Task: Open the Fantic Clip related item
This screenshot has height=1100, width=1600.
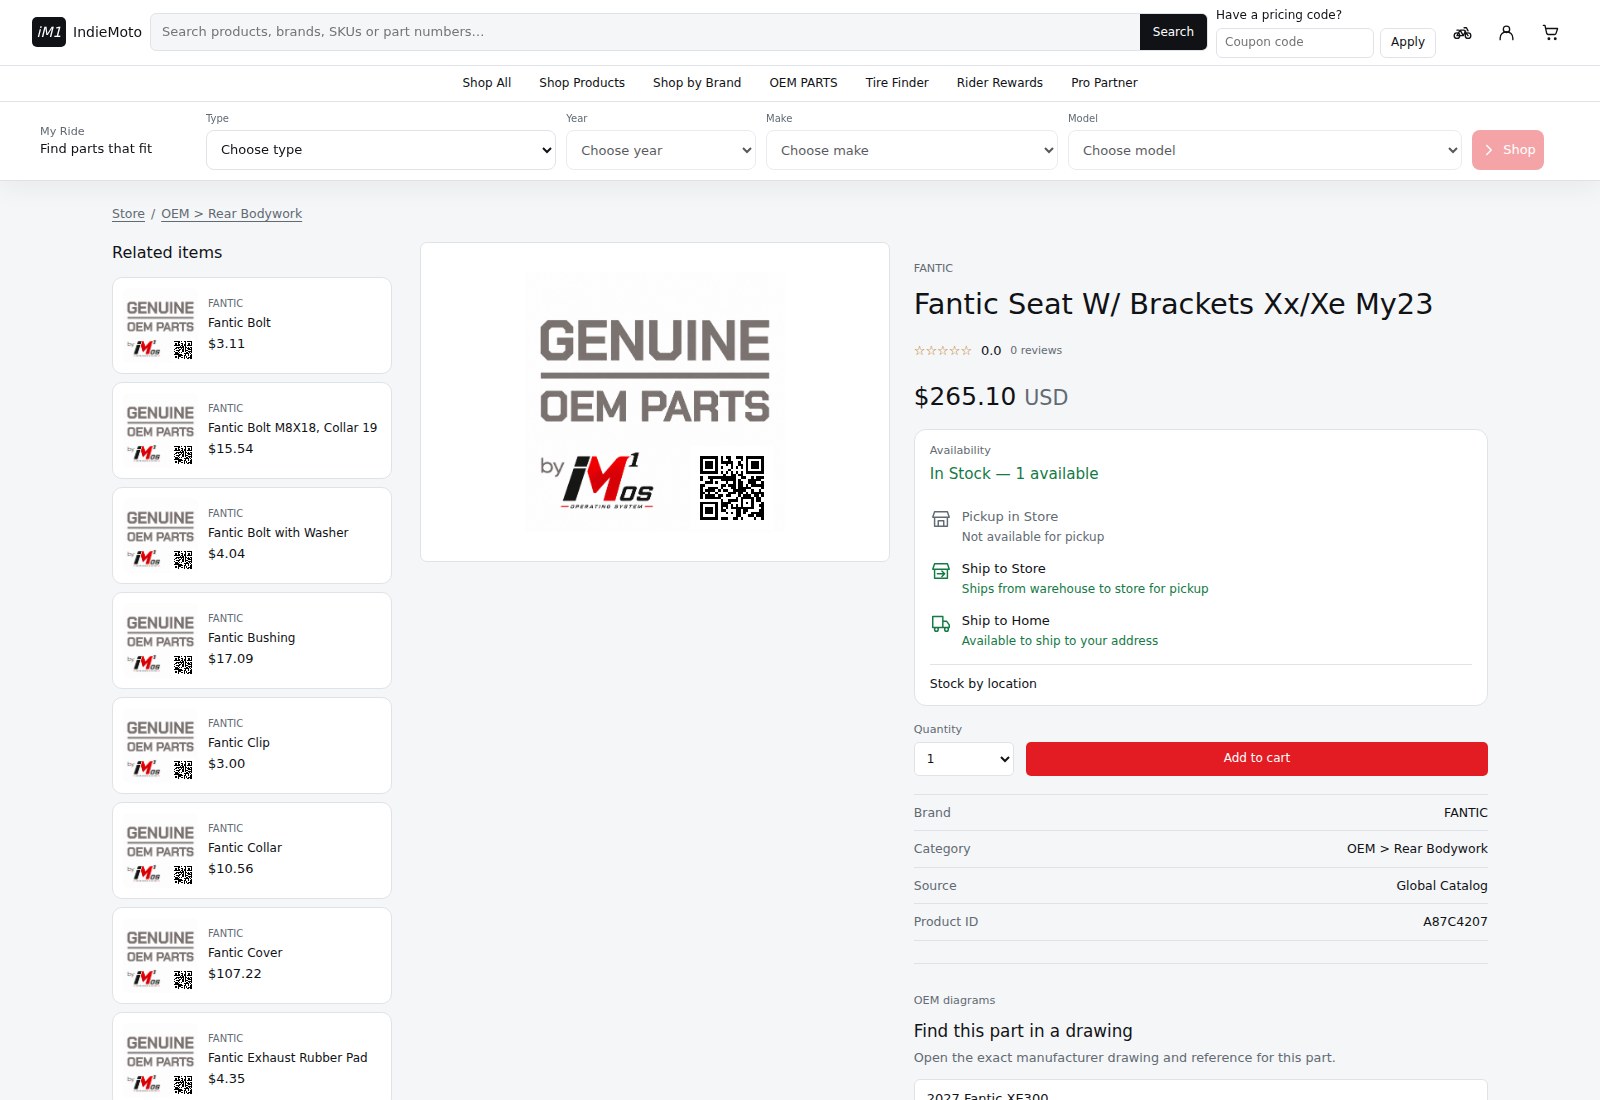Action: pos(252,745)
